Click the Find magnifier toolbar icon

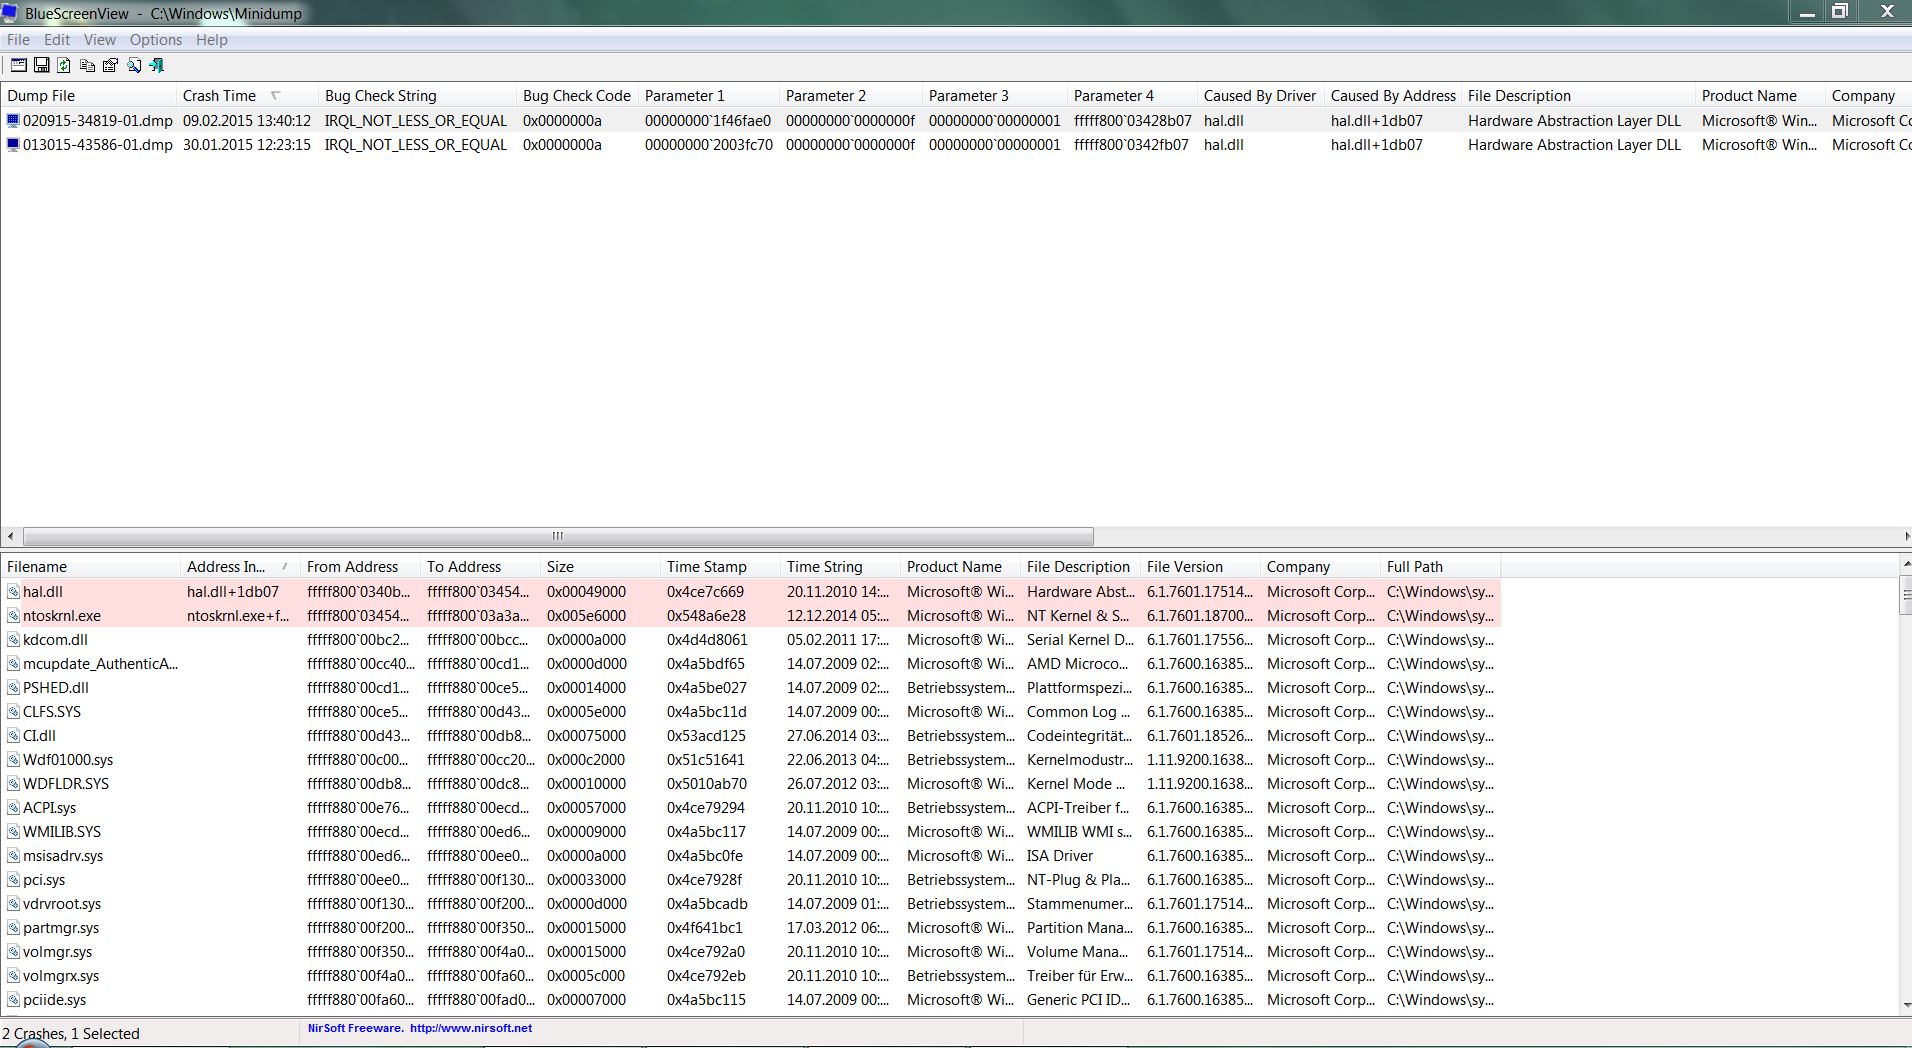tap(133, 65)
